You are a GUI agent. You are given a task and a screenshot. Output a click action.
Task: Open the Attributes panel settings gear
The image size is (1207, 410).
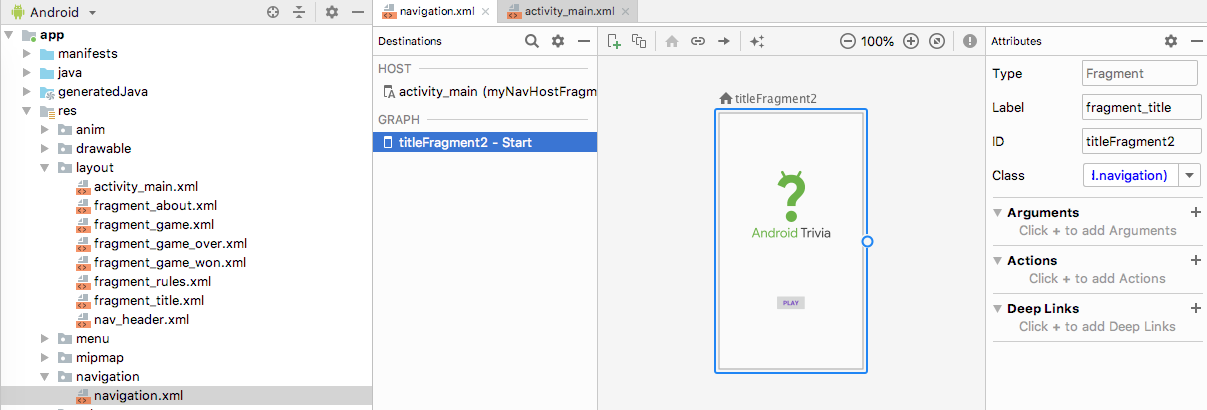(x=1171, y=42)
